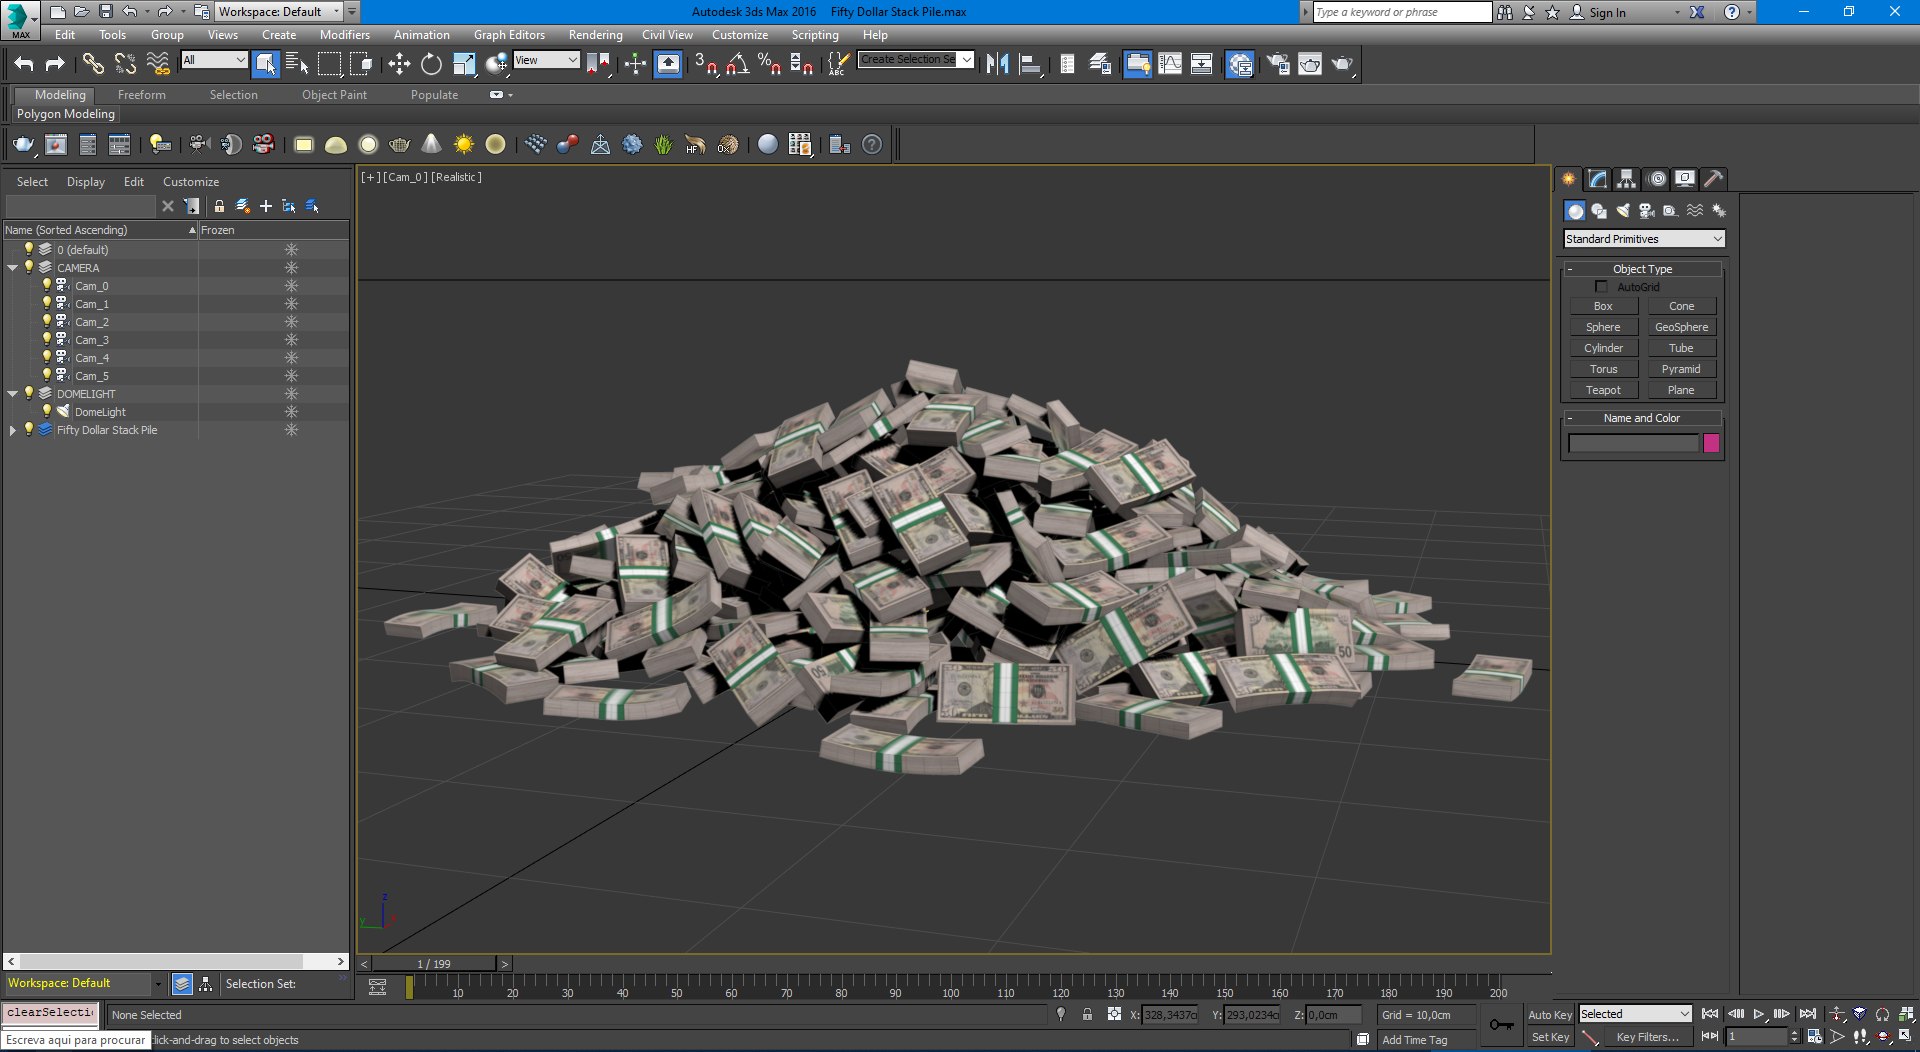
Task: Click the Select and Link chain icon
Action: click(93, 64)
